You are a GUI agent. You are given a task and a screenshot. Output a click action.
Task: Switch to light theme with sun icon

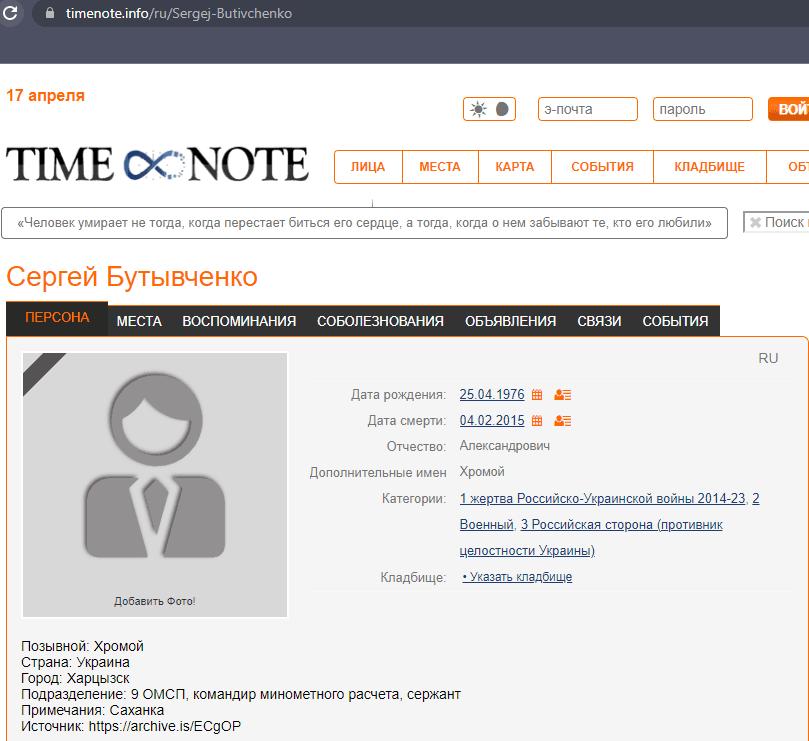478,109
